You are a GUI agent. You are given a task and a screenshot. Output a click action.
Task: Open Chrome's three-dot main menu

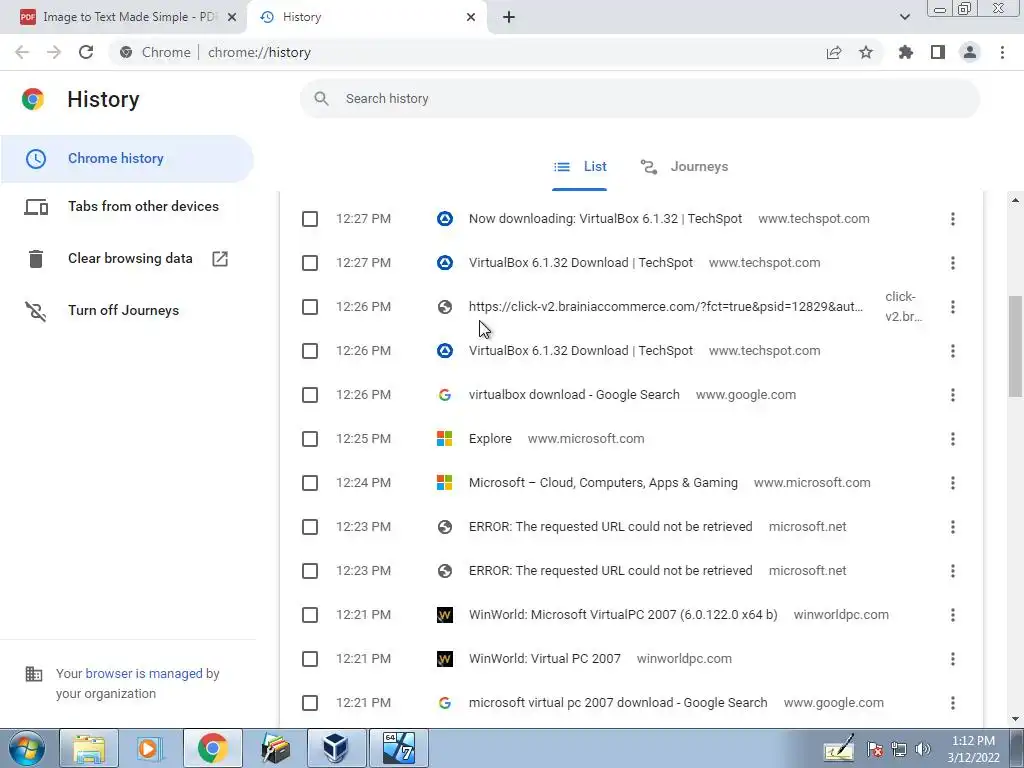click(x=1002, y=52)
